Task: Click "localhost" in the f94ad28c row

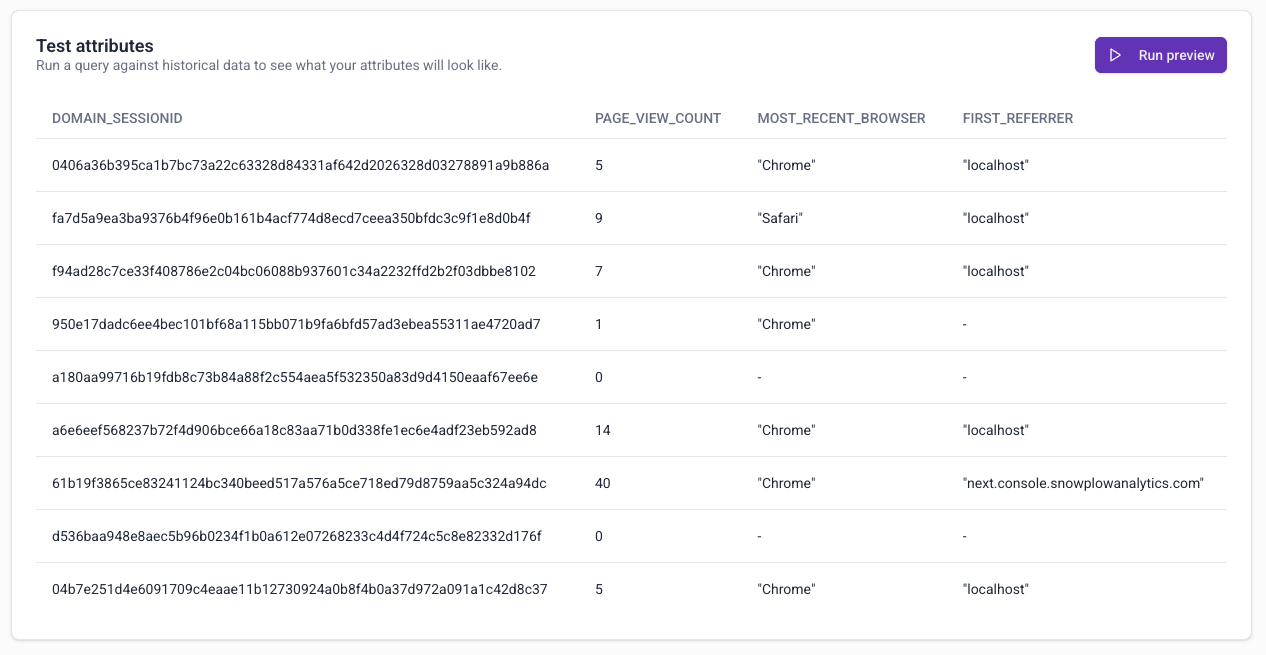Action: [996, 271]
